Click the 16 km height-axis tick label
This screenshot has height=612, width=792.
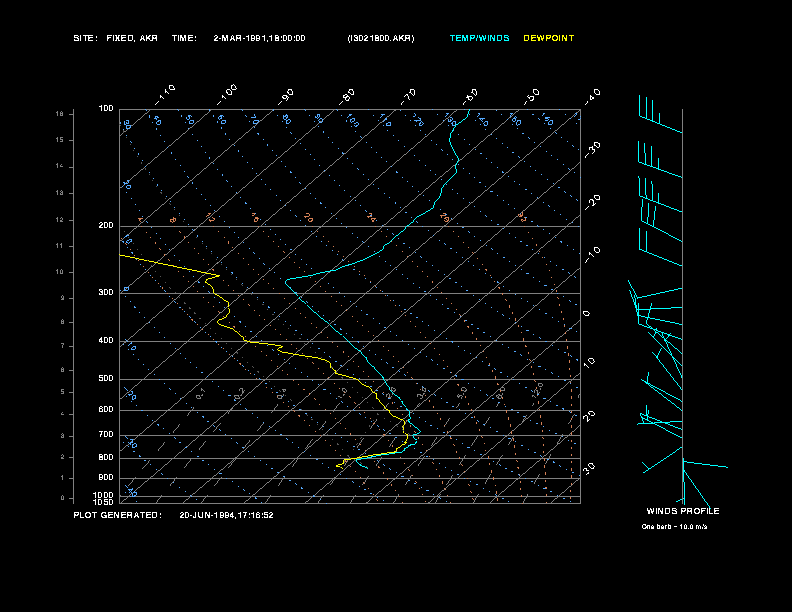[60, 114]
